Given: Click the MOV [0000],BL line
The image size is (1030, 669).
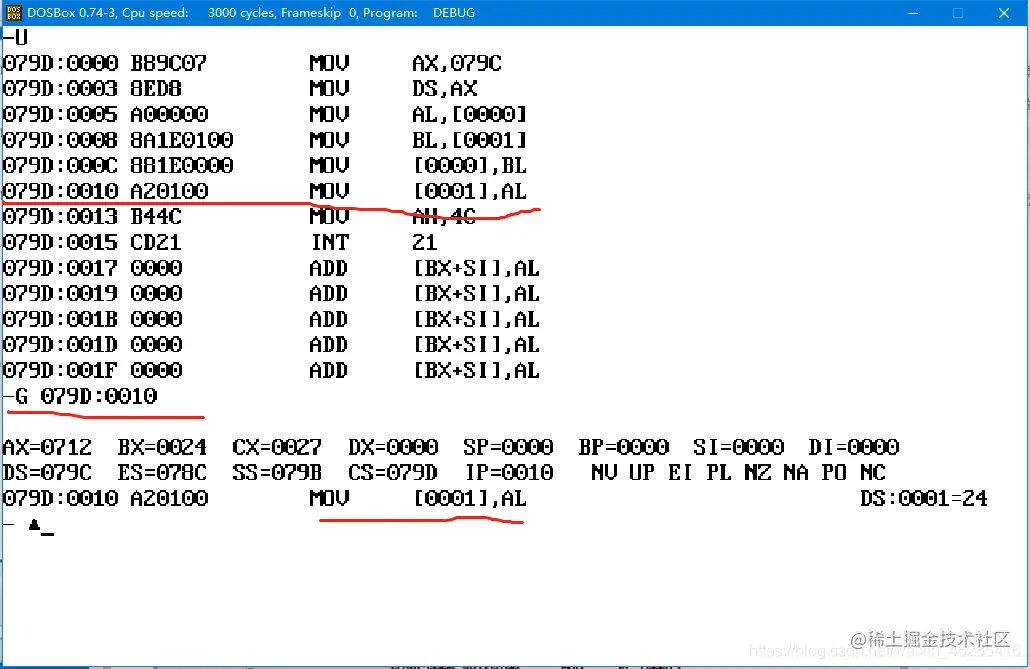Looking at the screenshot, I should tap(265, 165).
